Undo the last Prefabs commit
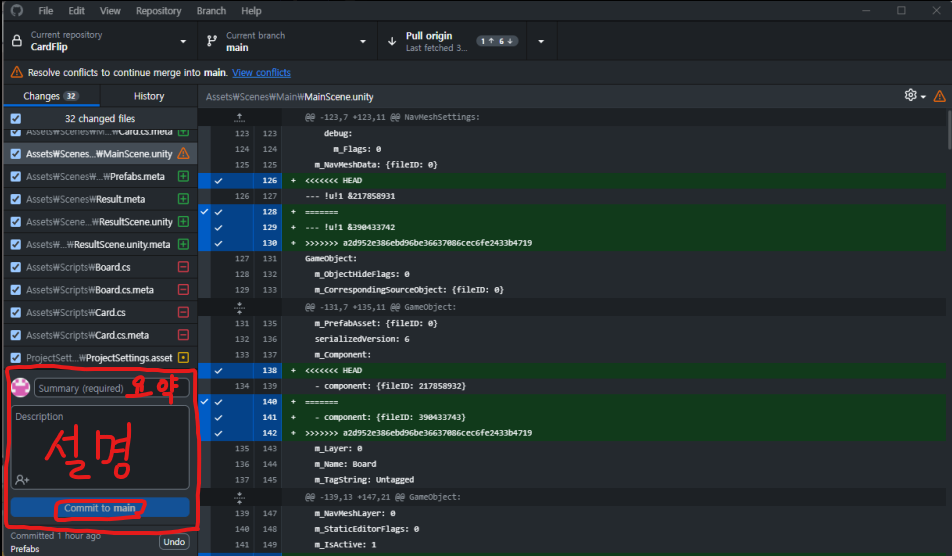Viewport: 952px width, 556px height. pyautogui.click(x=174, y=541)
